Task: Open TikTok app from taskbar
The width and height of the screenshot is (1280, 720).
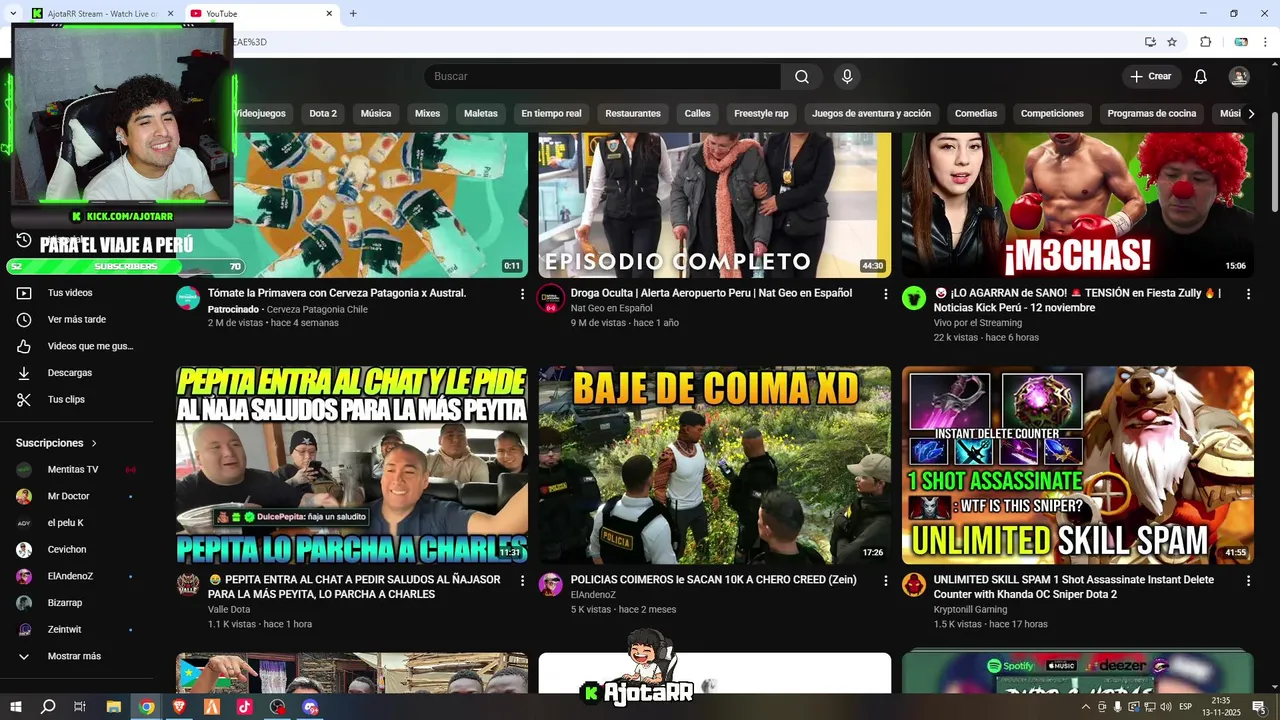Action: [x=244, y=707]
